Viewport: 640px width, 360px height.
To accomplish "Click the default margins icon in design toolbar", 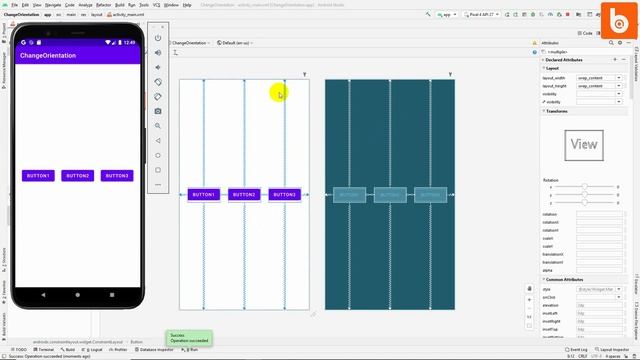I will (x=176, y=52).
